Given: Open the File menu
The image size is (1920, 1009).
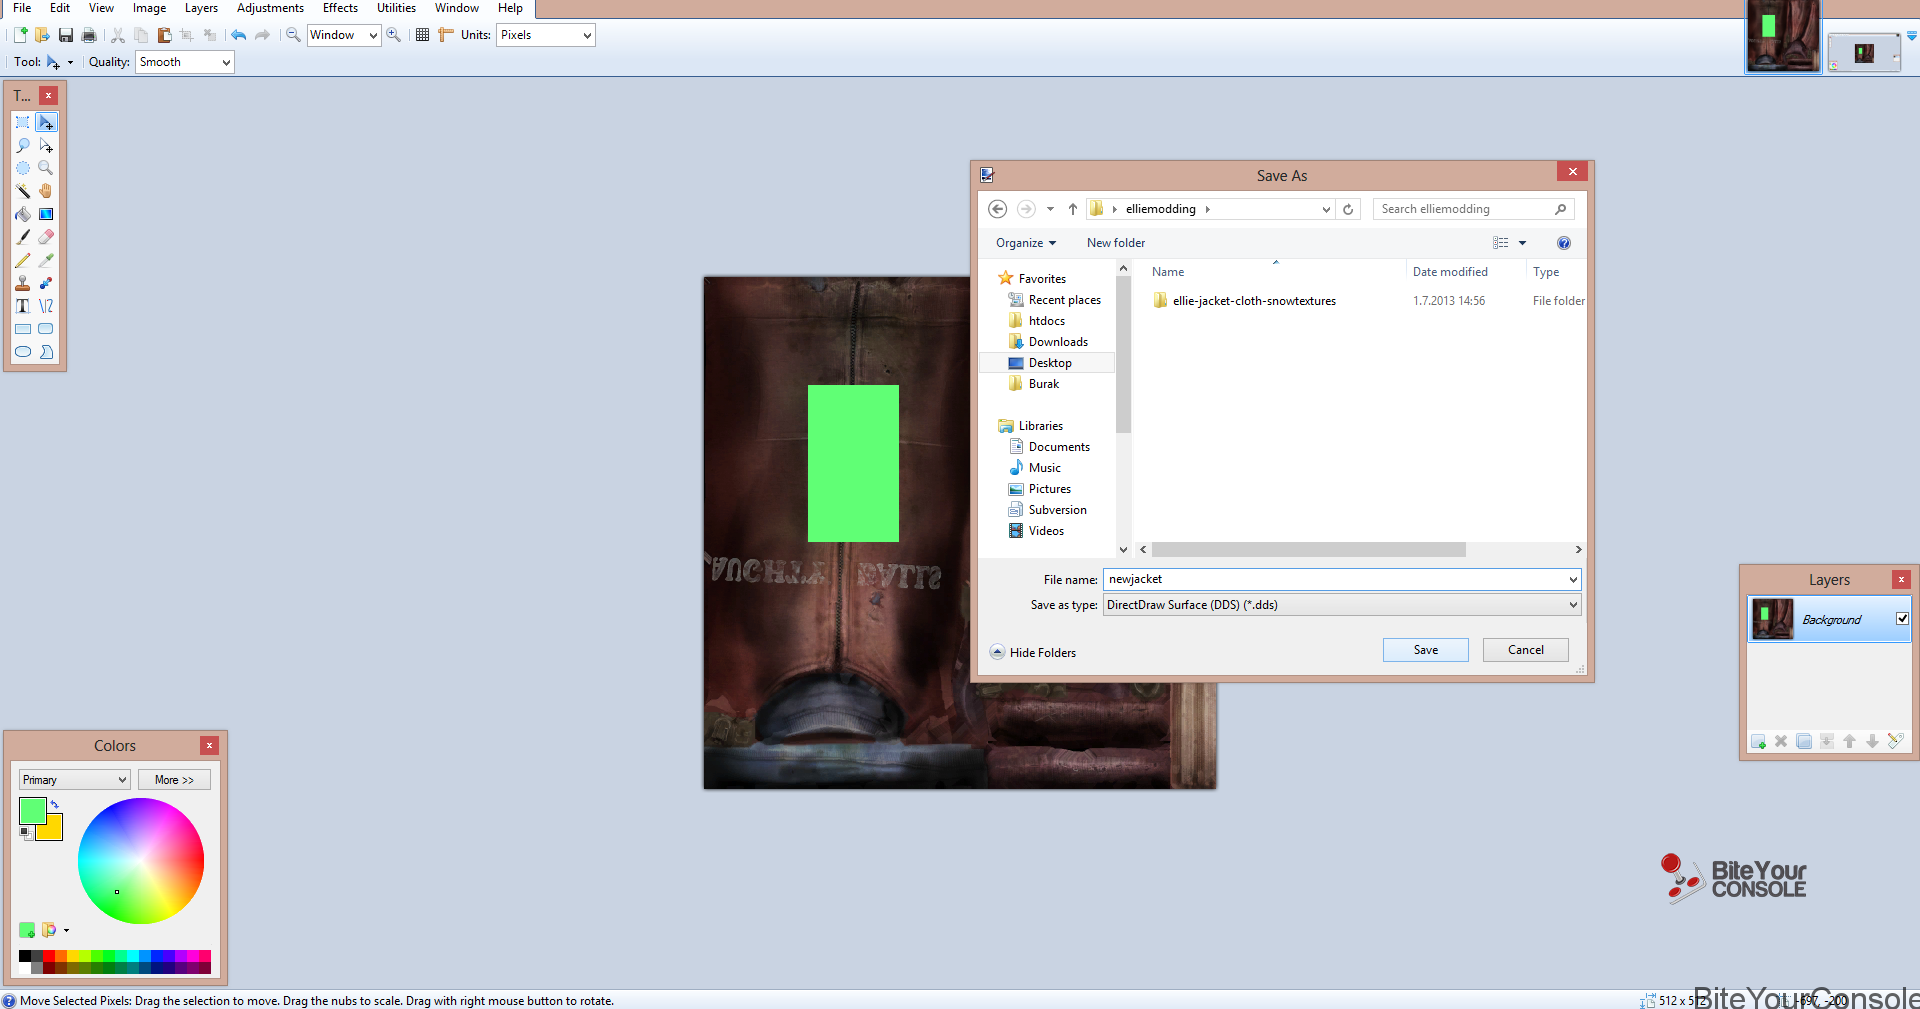Looking at the screenshot, I should click(22, 8).
